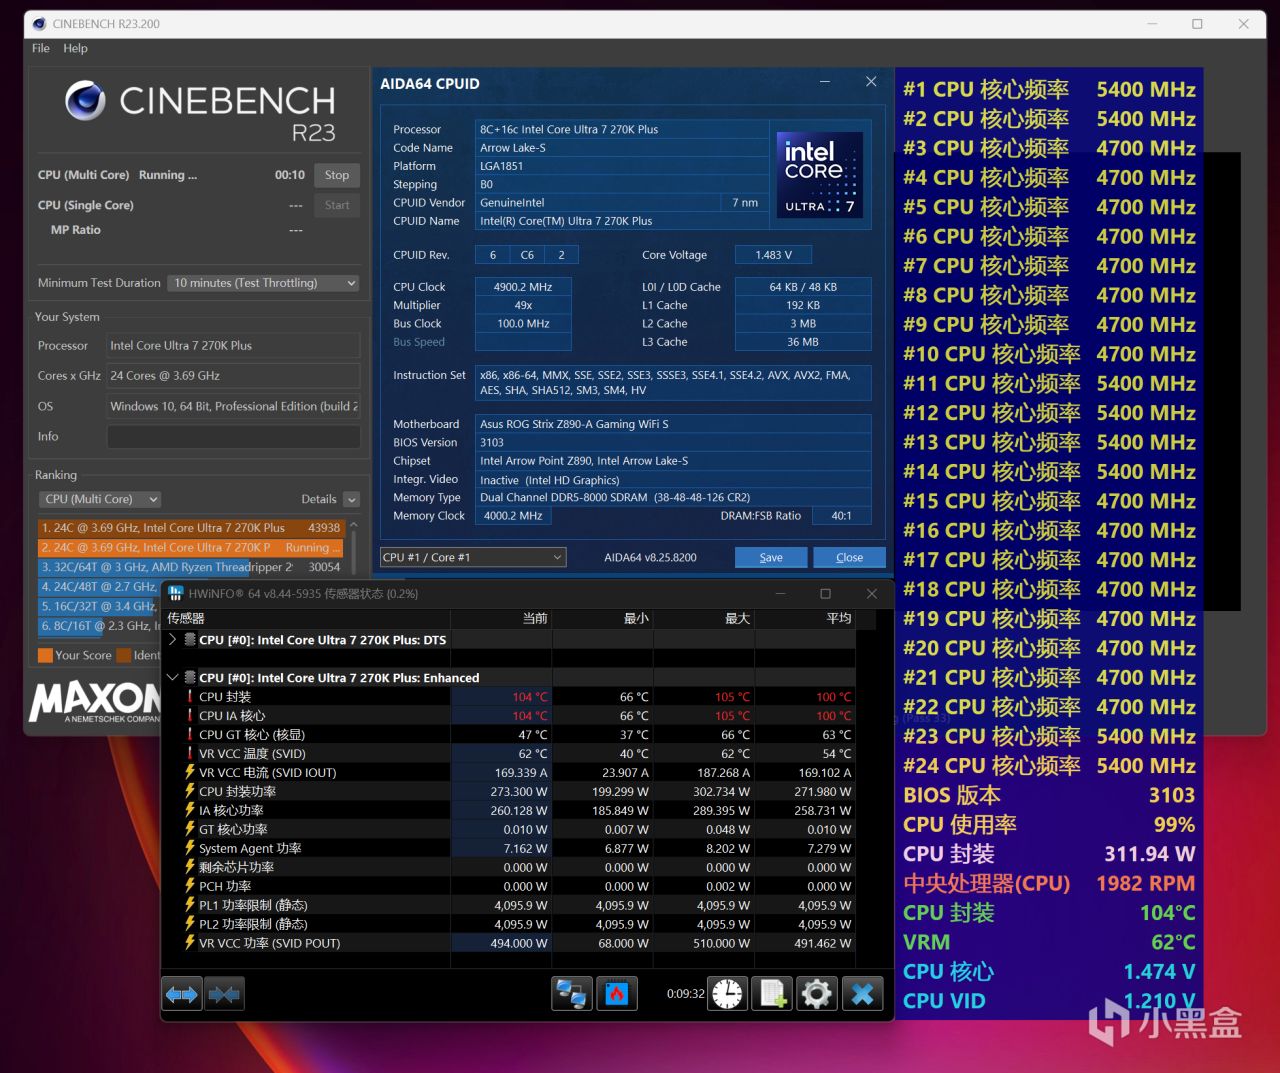Click the thermometer icon beside CPU GT 核心 (核显)
The image size is (1280, 1073).
[190, 734]
